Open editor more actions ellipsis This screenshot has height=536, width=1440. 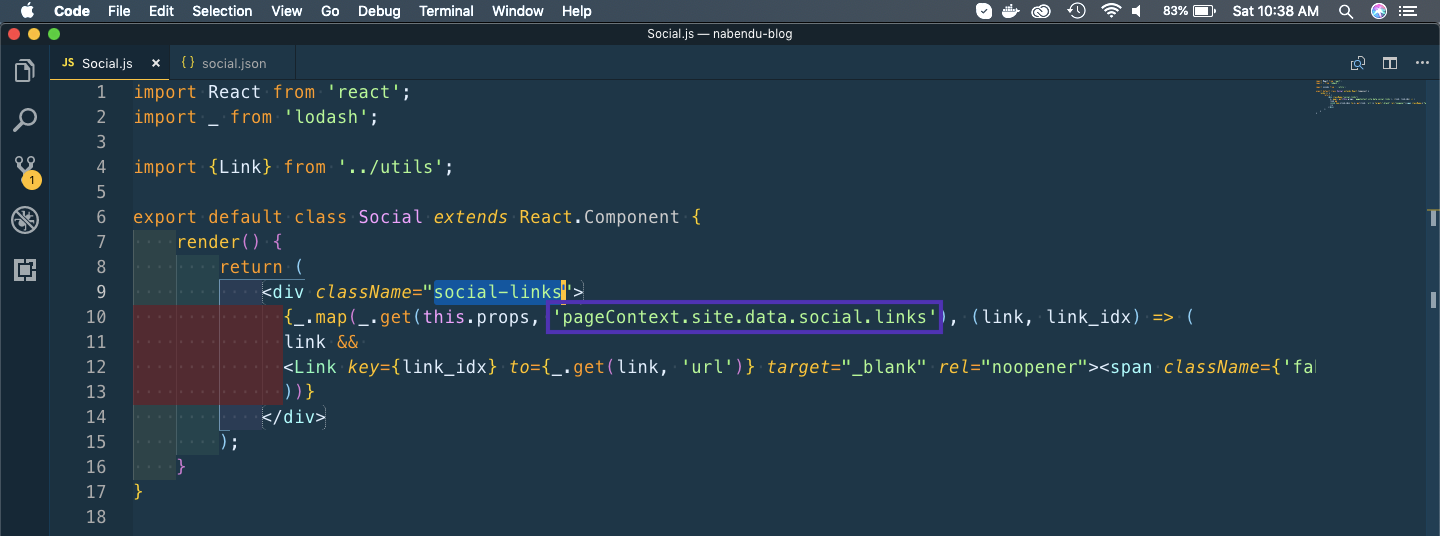1422,63
